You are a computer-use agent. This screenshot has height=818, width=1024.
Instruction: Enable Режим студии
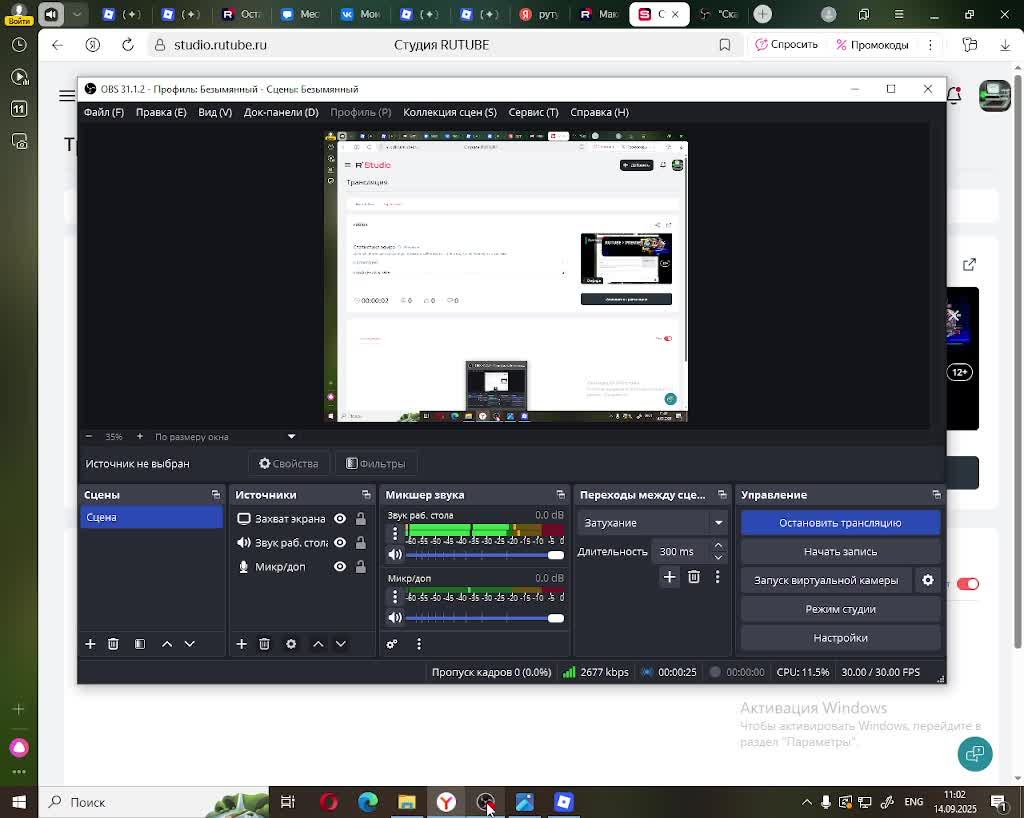pos(840,609)
